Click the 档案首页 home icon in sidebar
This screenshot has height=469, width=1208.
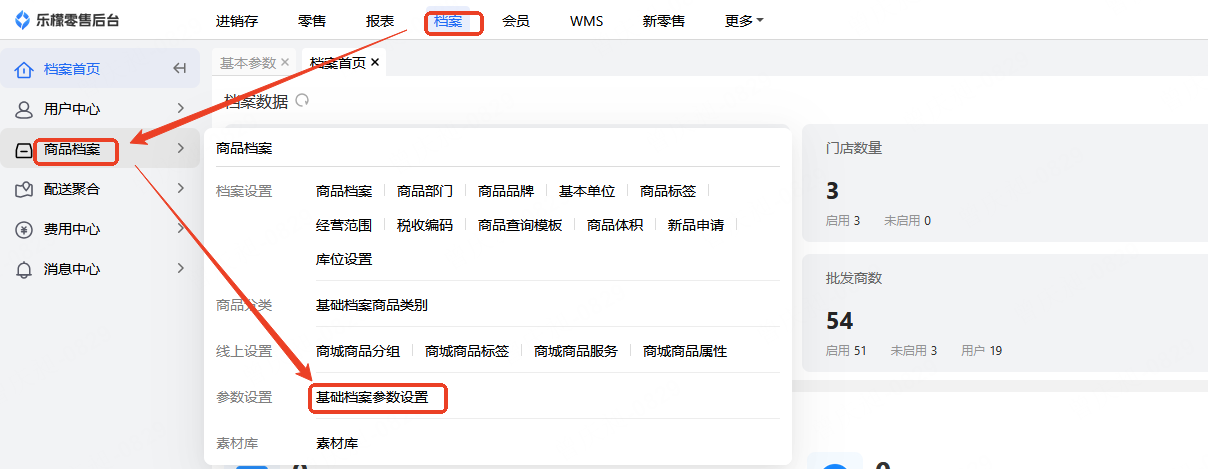tap(24, 69)
